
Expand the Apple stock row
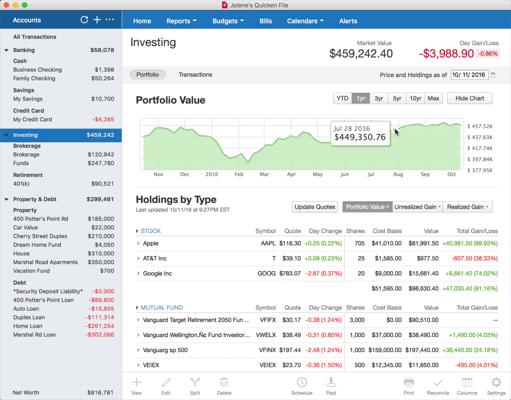138,243
